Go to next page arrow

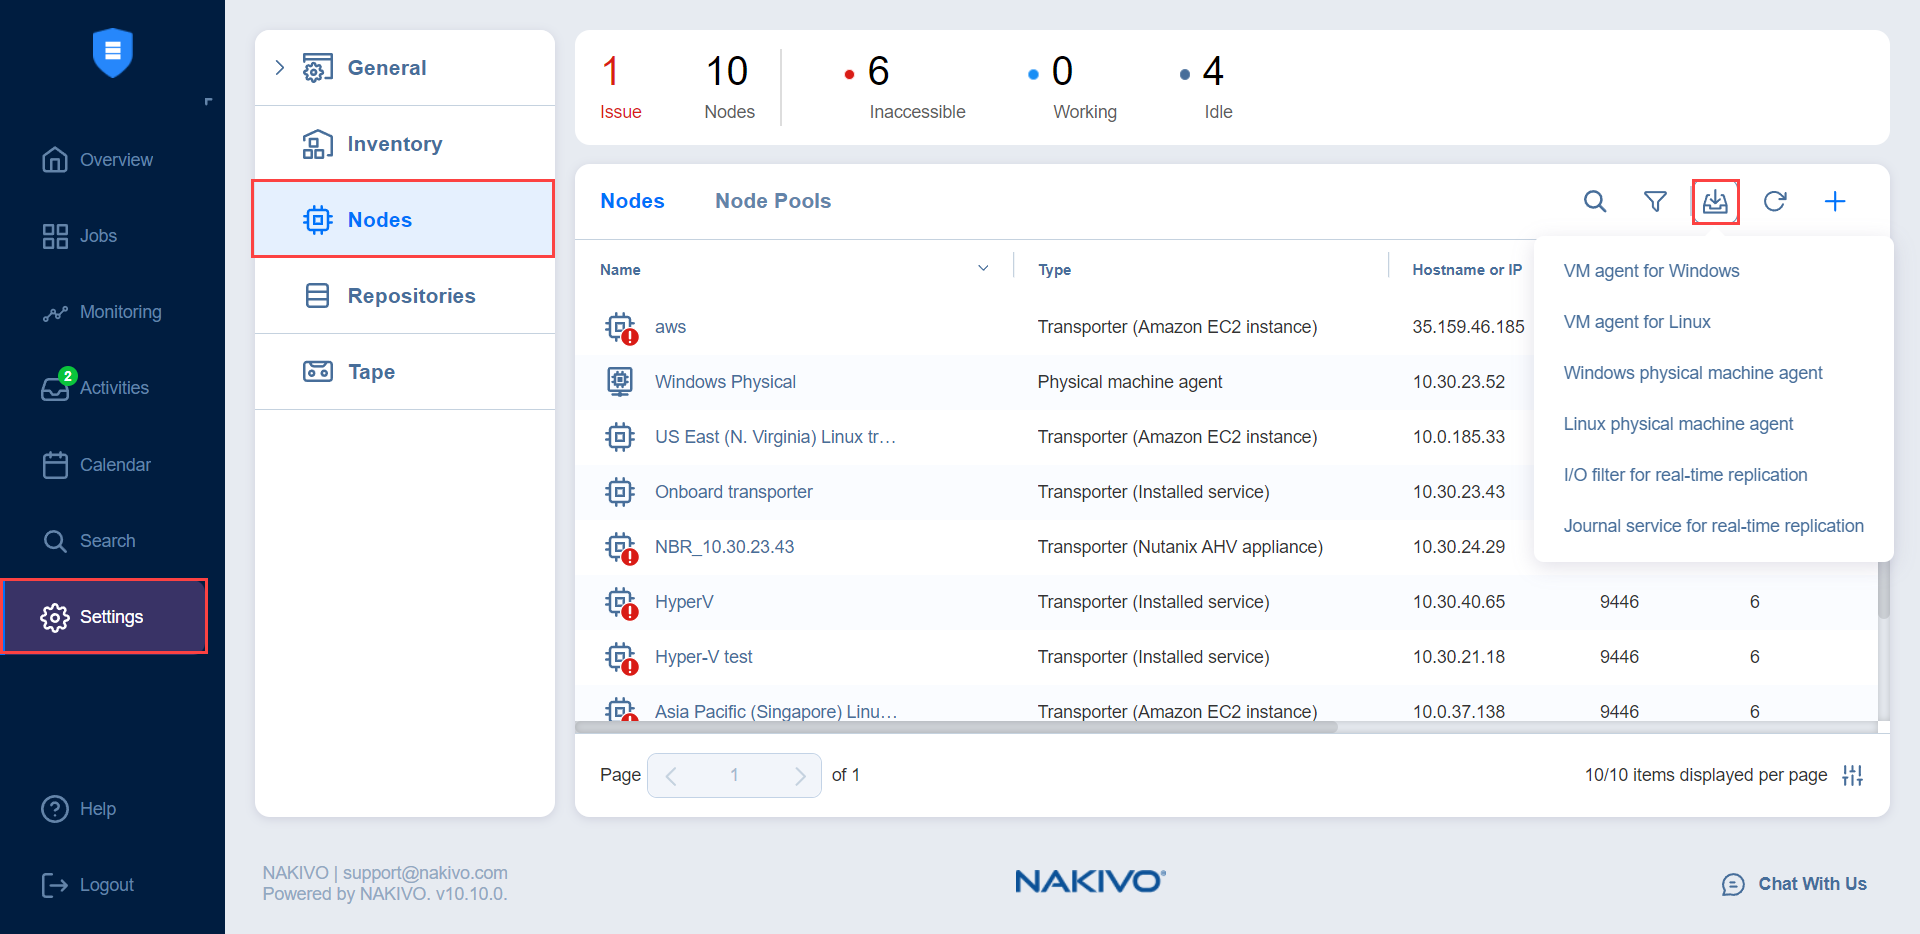tap(800, 776)
